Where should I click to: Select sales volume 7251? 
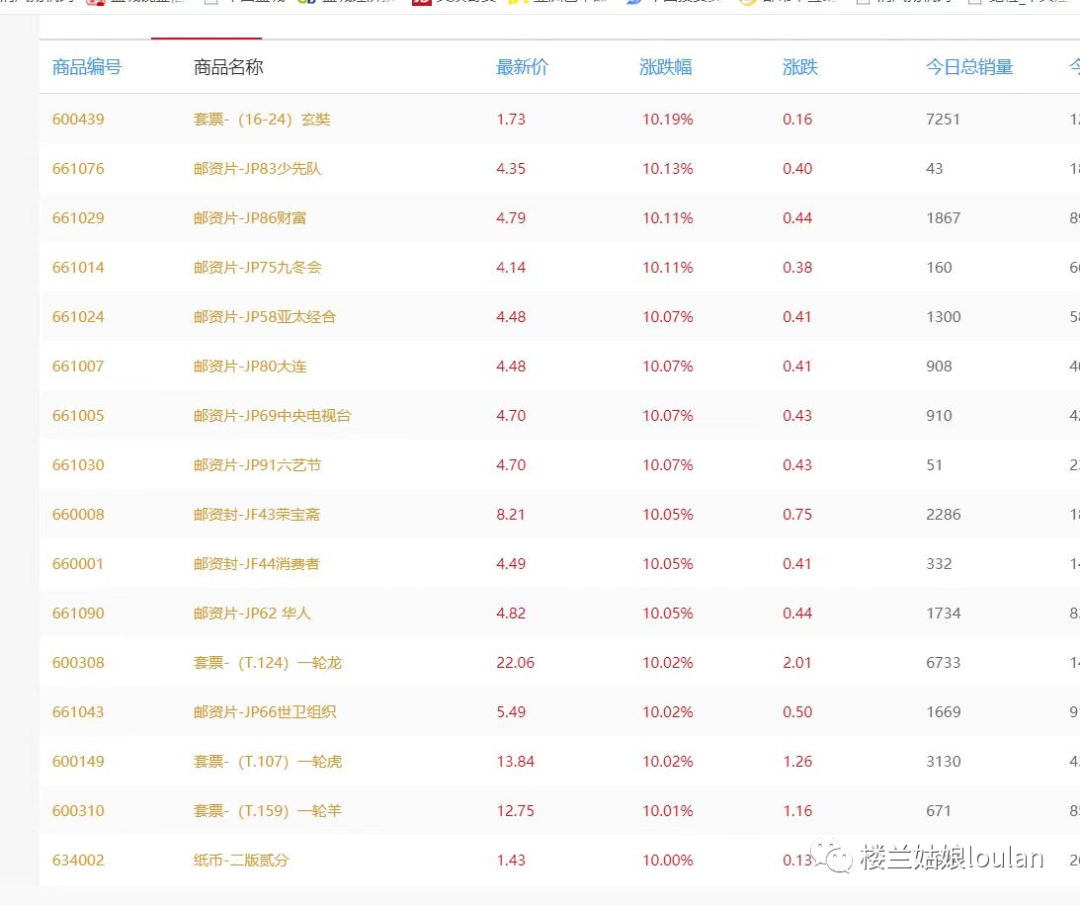[x=943, y=119]
